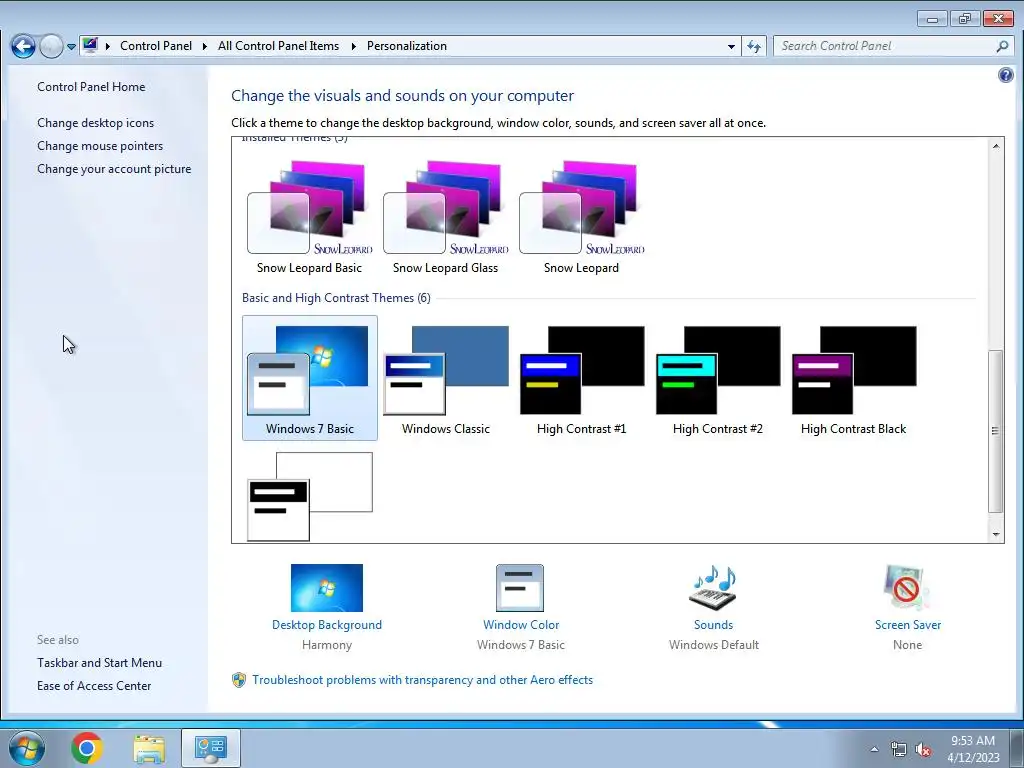Open Taskbar and Start Menu link
Image resolution: width=1024 pixels, height=768 pixels.
(99, 662)
